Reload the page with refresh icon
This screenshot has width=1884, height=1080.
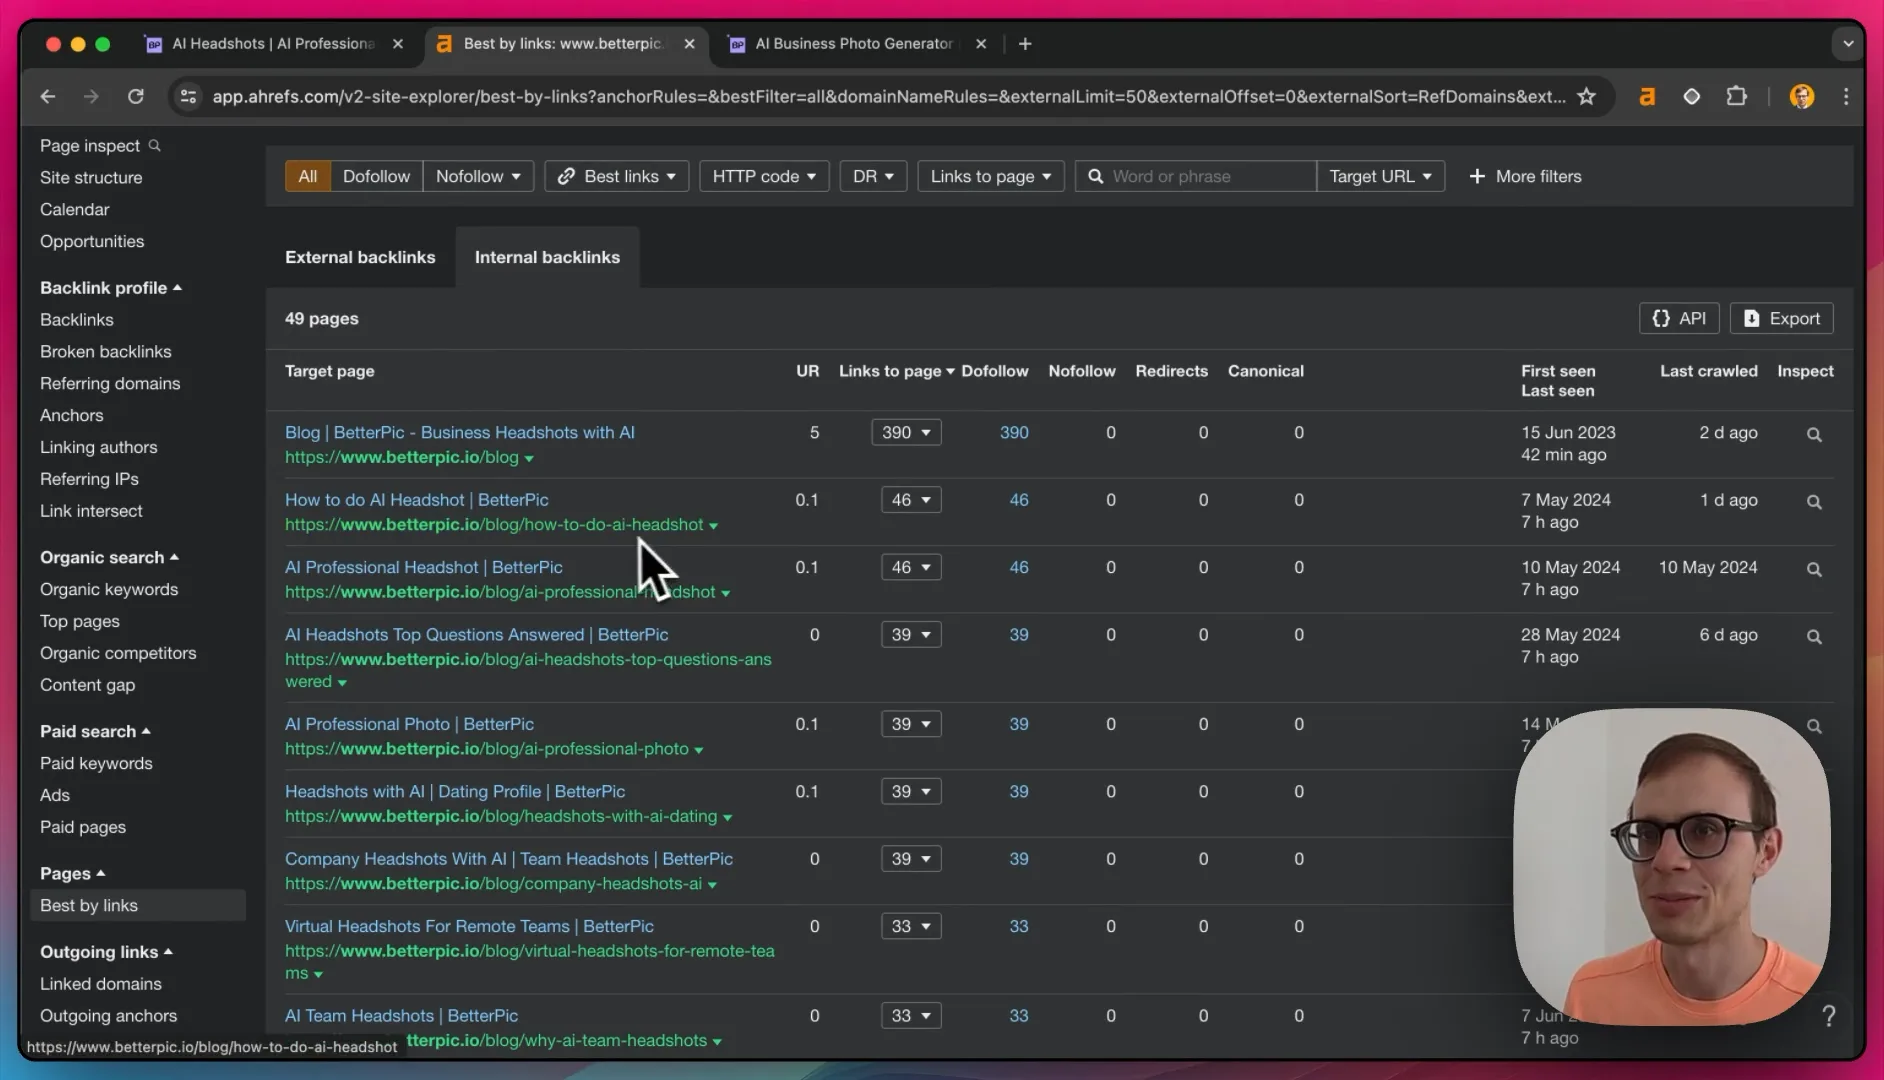136,97
